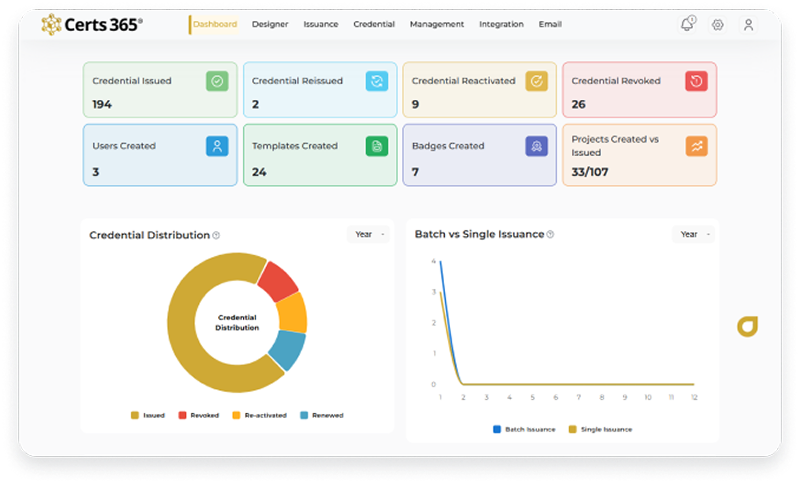
Task: Click the Credential Revoked count 26
Action: click(579, 105)
